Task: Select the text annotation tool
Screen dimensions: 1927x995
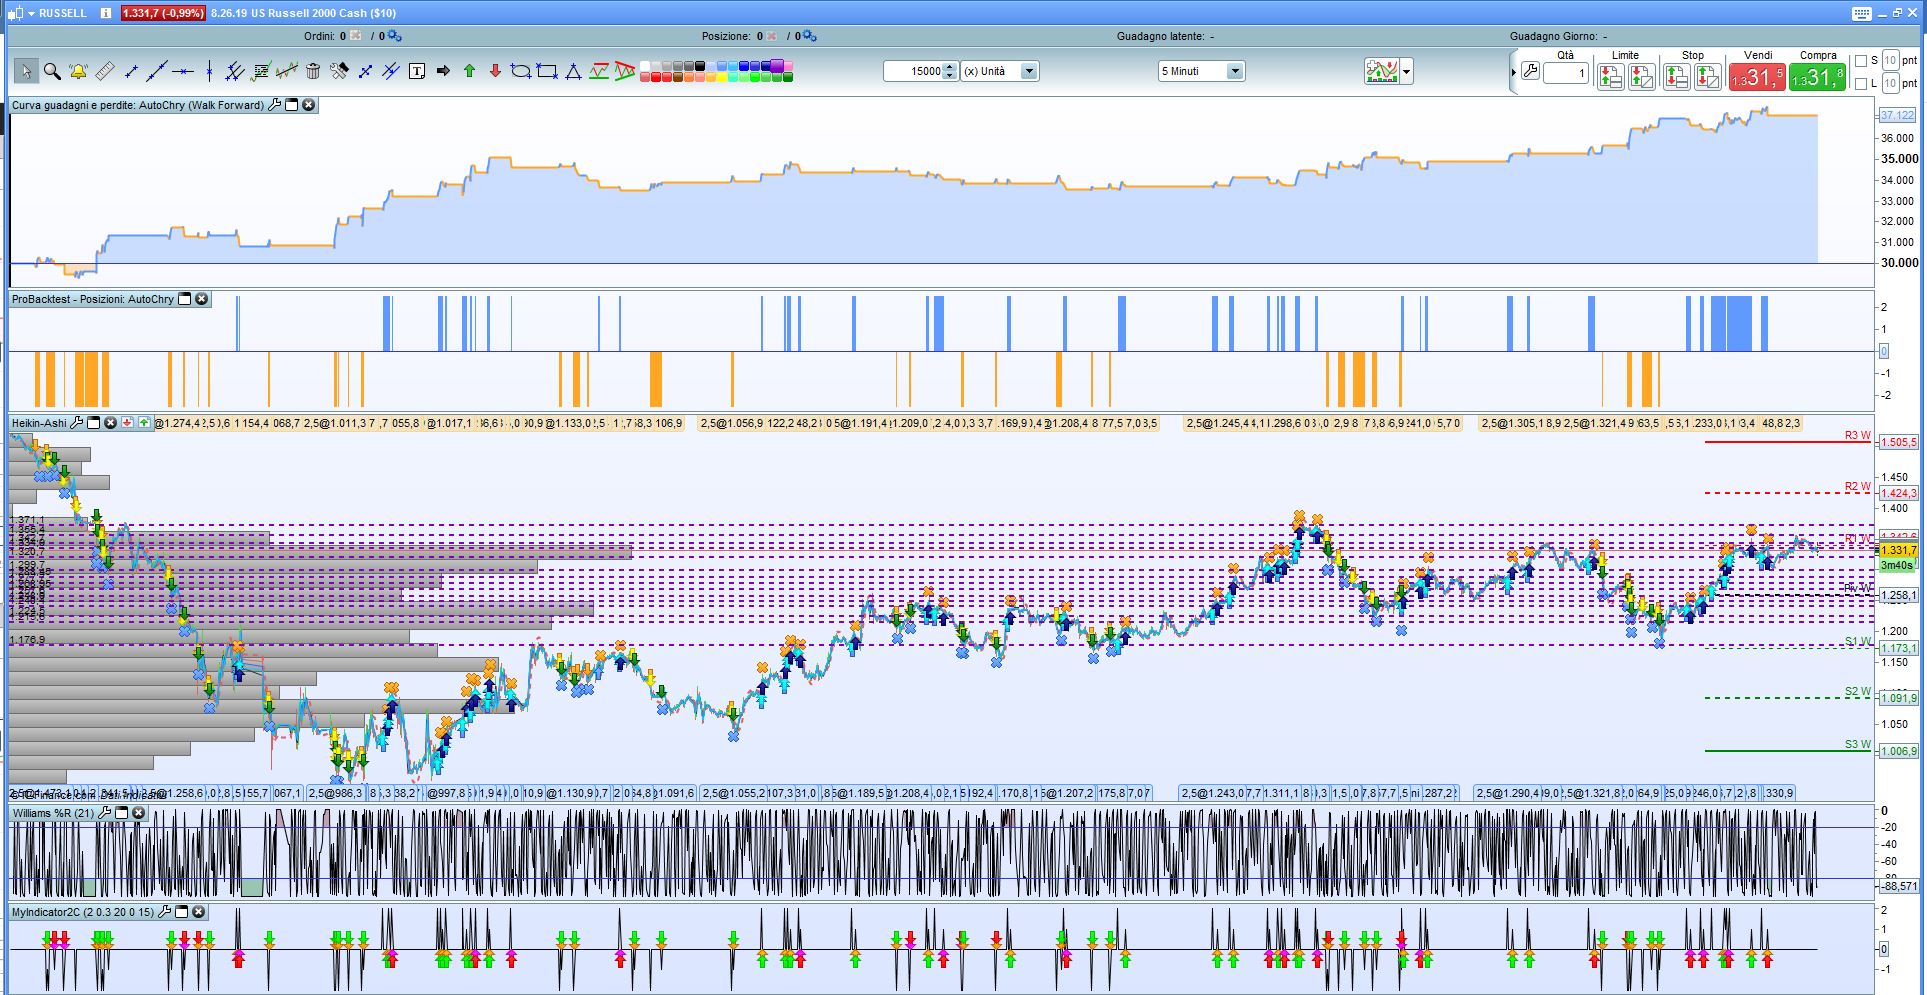Action: pos(417,71)
